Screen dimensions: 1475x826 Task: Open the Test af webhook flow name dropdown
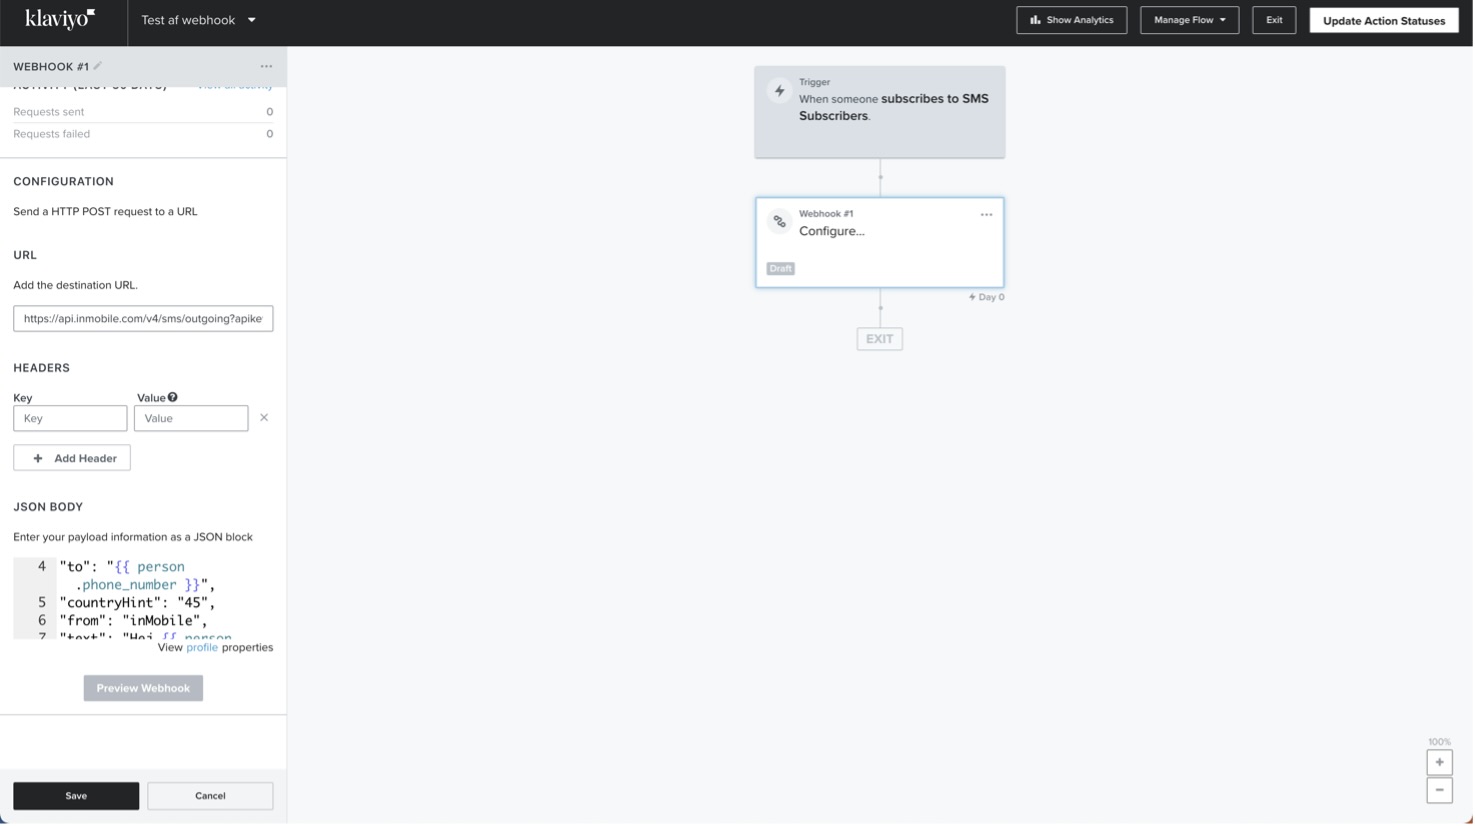(198, 20)
